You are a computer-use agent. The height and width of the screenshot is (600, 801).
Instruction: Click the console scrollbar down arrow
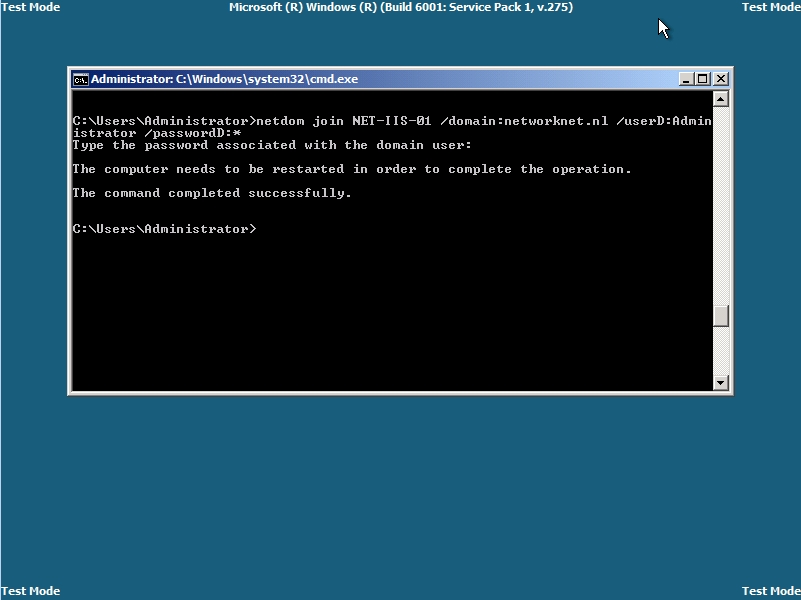[x=720, y=382]
